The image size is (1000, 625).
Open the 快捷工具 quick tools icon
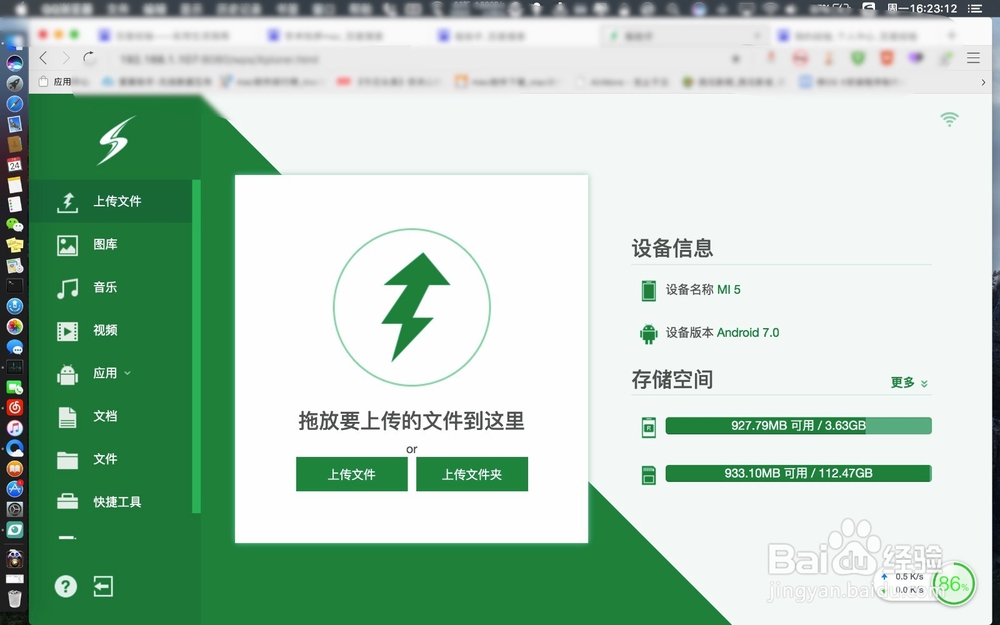point(66,501)
